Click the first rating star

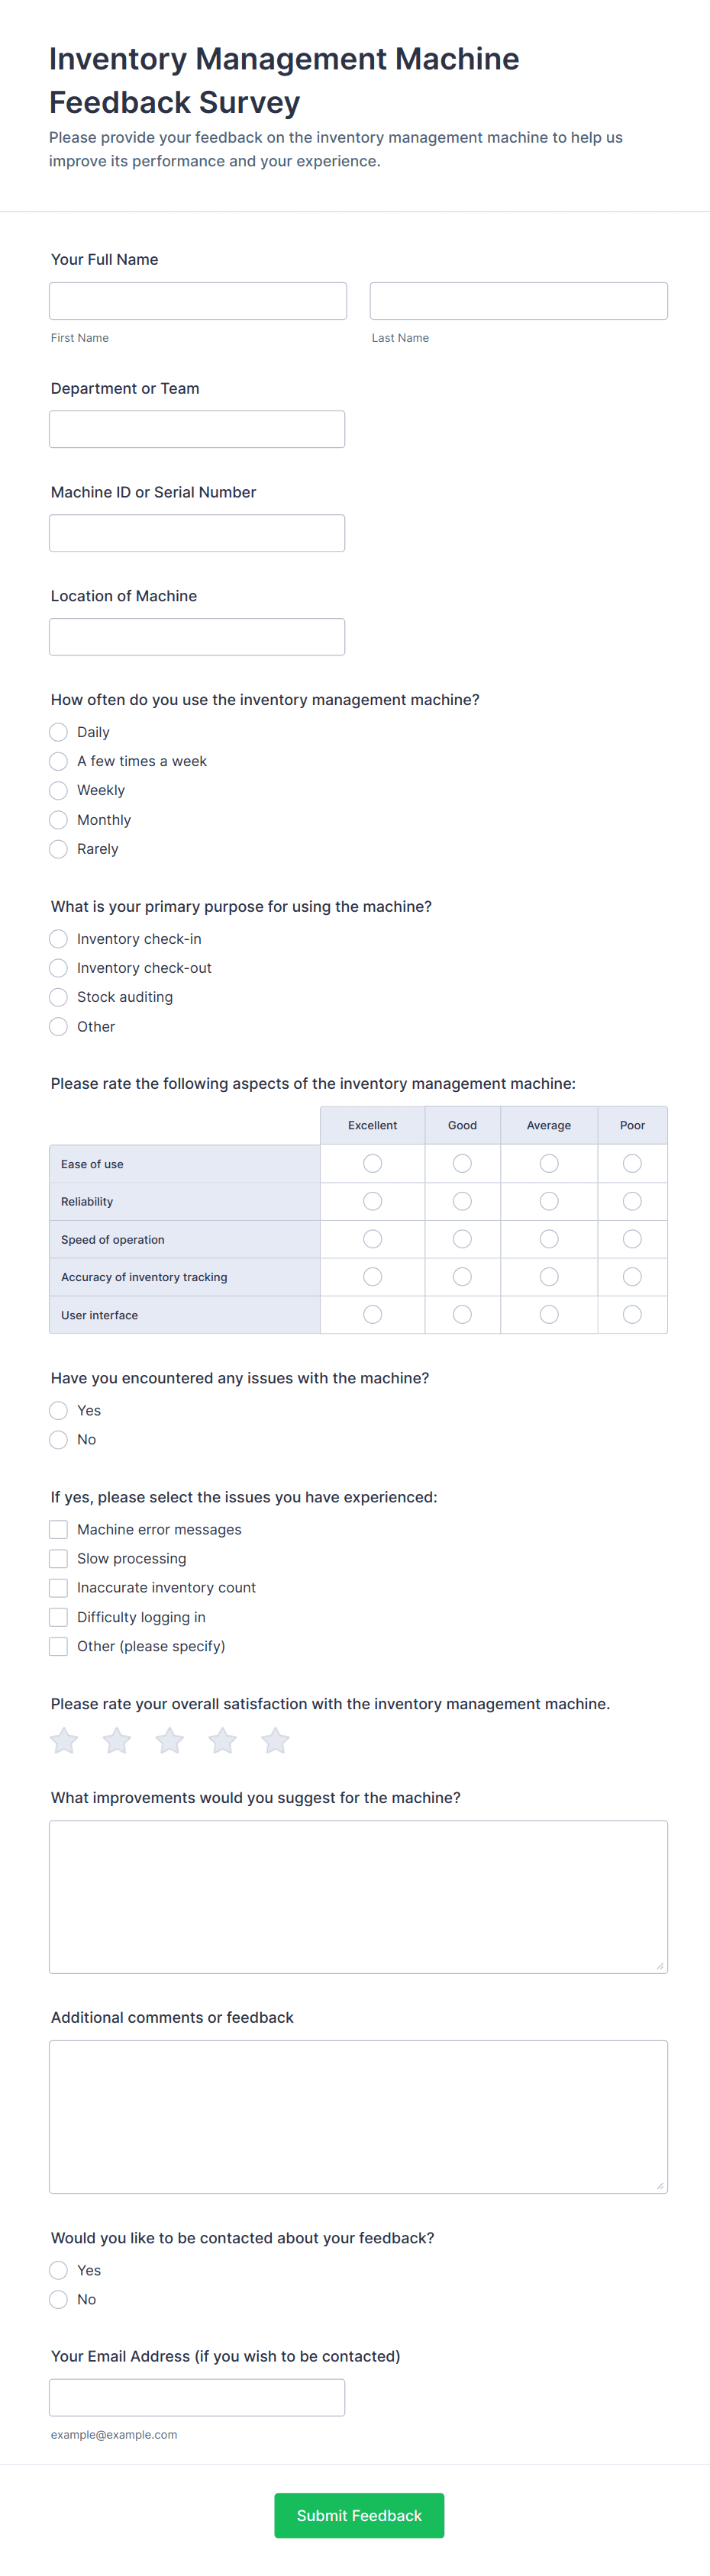coord(65,1741)
